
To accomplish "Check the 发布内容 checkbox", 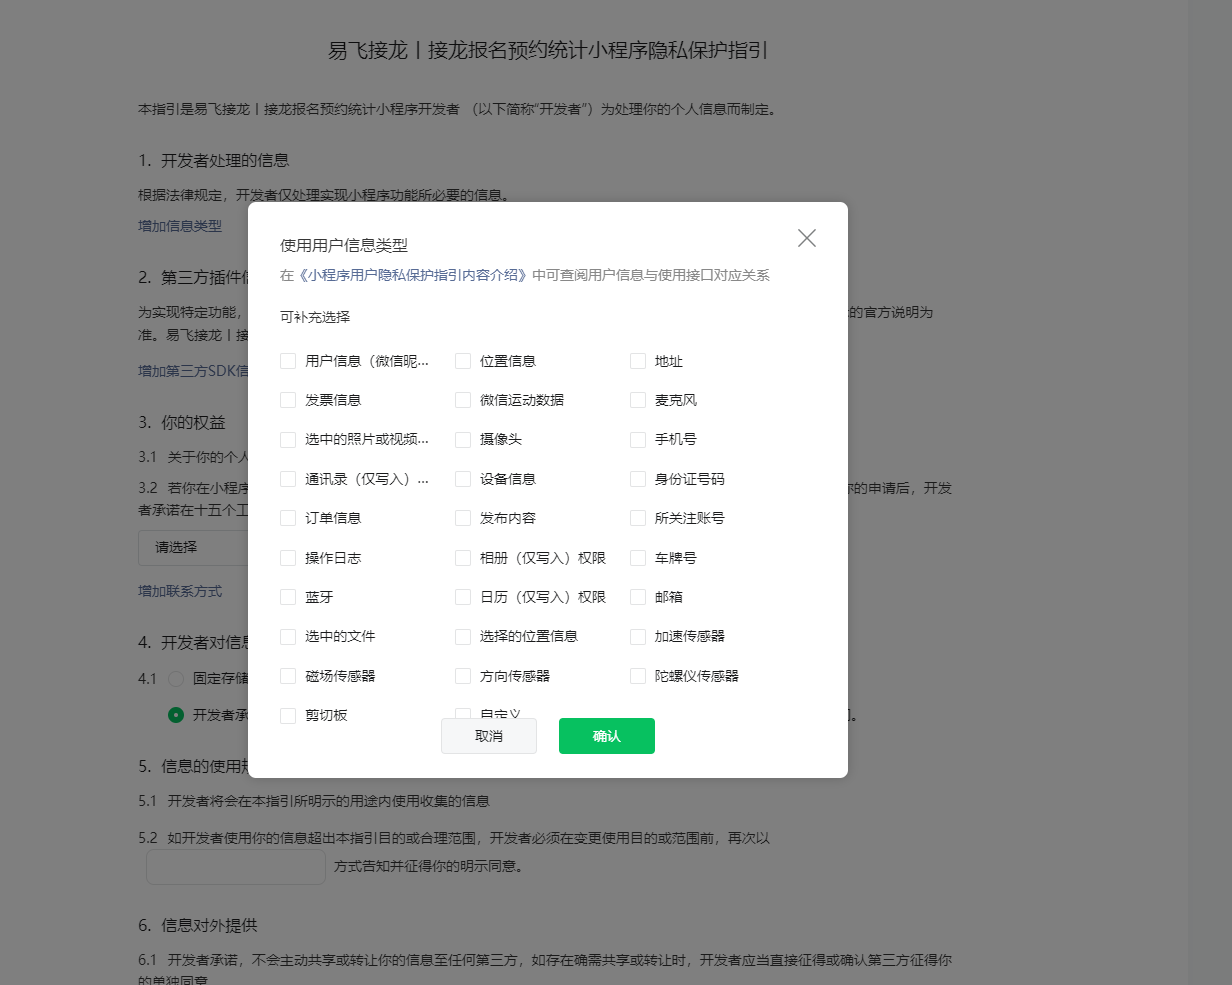I will 463,518.
